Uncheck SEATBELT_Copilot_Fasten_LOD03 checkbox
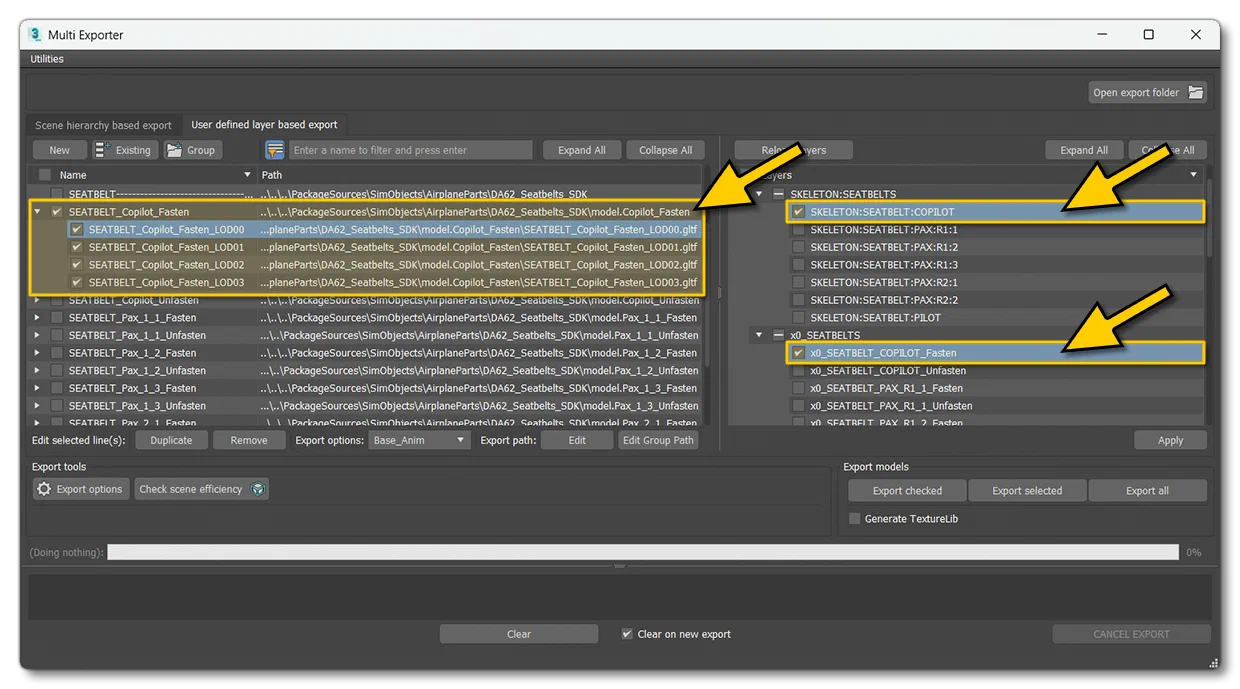The image size is (1240, 689). tap(77, 282)
